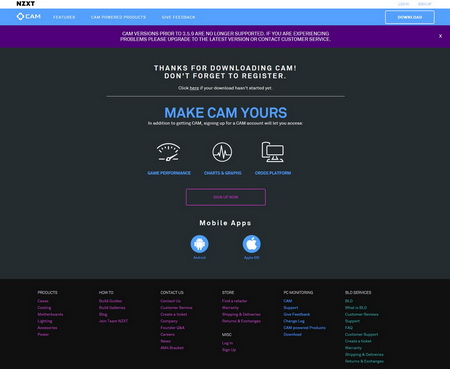The height and width of the screenshot is (369, 450).
Task: Open Build Galleries under How To
Action: tap(112, 308)
